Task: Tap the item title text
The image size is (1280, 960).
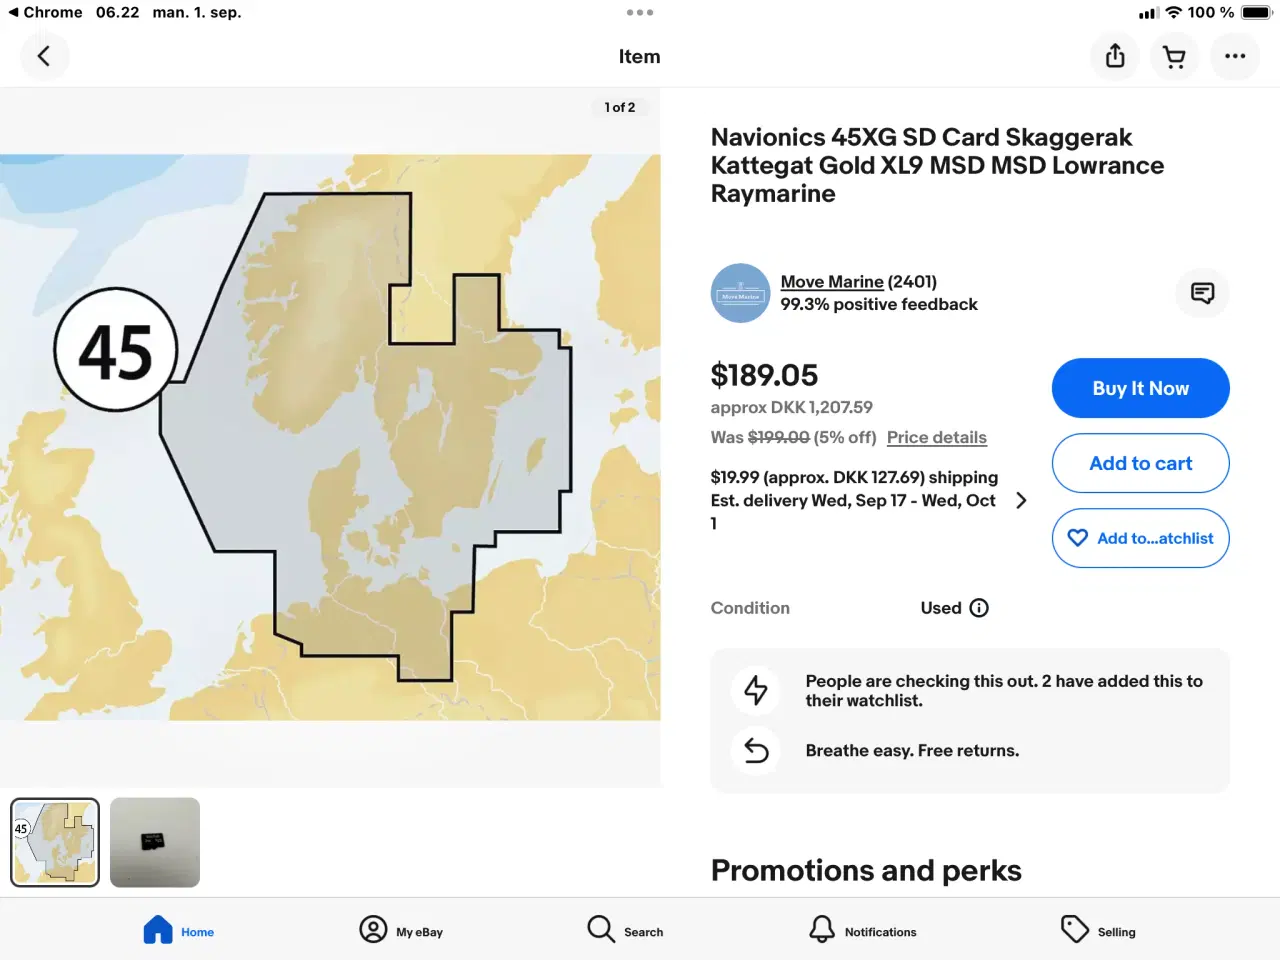Action: [x=937, y=165]
